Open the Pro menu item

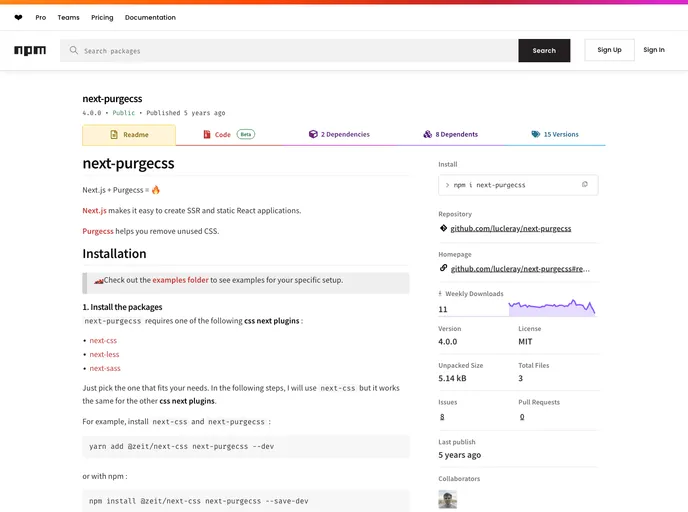click(x=41, y=18)
